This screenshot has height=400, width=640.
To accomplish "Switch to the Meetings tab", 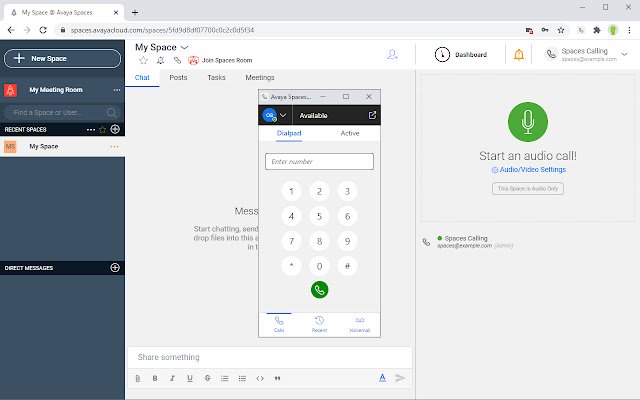I will (x=260, y=78).
